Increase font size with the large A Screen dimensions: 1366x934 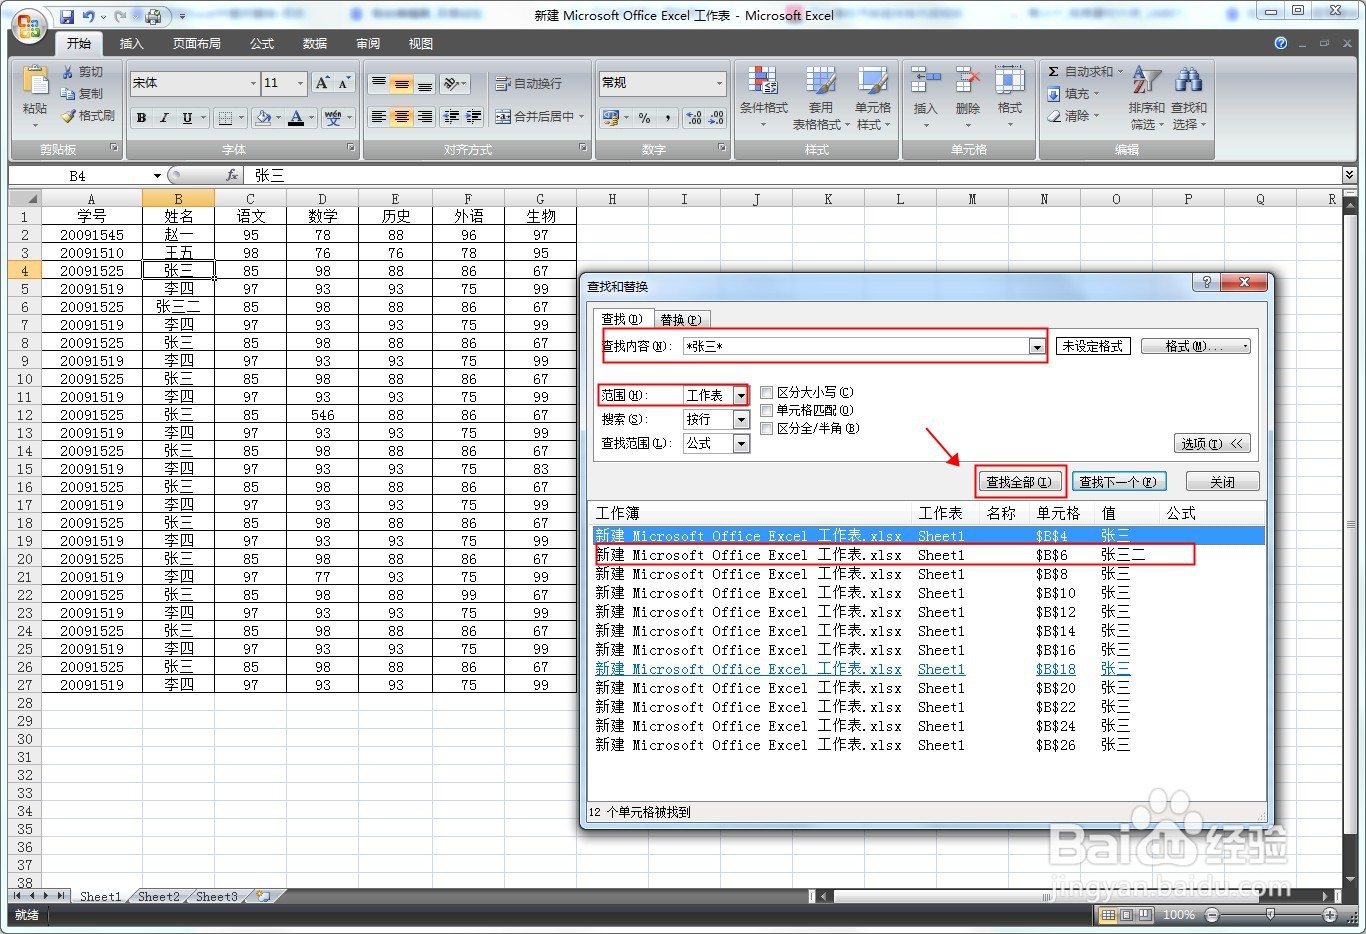pyautogui.click(x=322, y=83)
